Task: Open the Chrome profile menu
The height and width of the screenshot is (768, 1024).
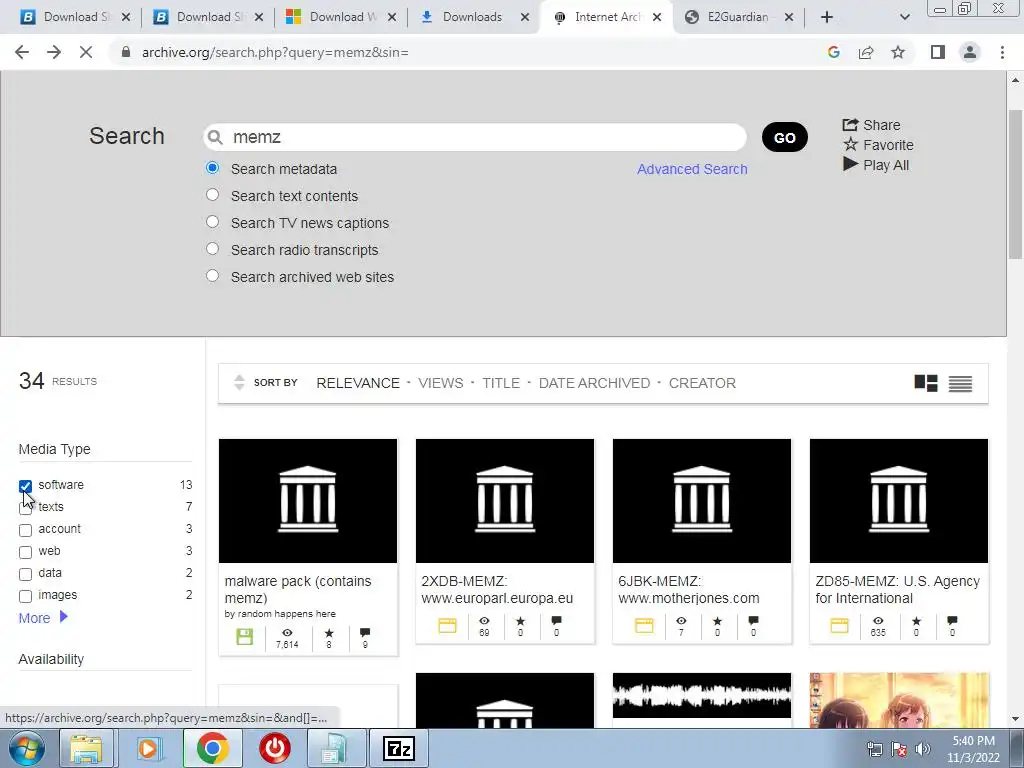Action: pos(970,52)
